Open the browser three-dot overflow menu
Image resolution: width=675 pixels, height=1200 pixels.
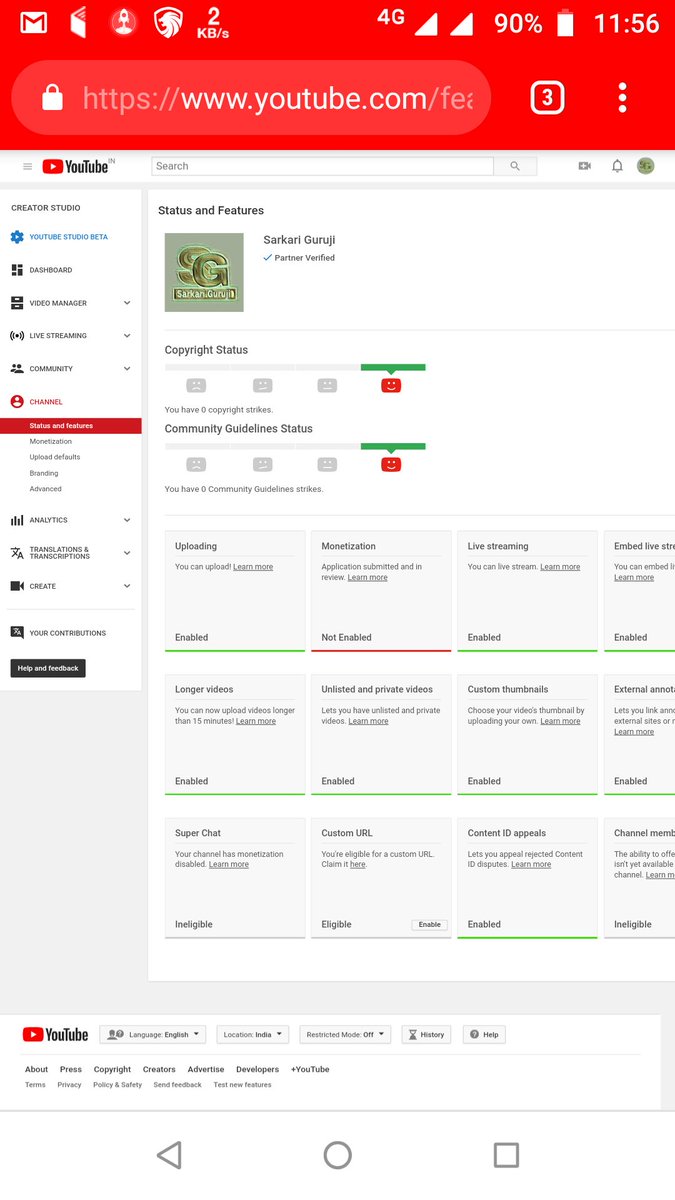(x=622, y=97)
